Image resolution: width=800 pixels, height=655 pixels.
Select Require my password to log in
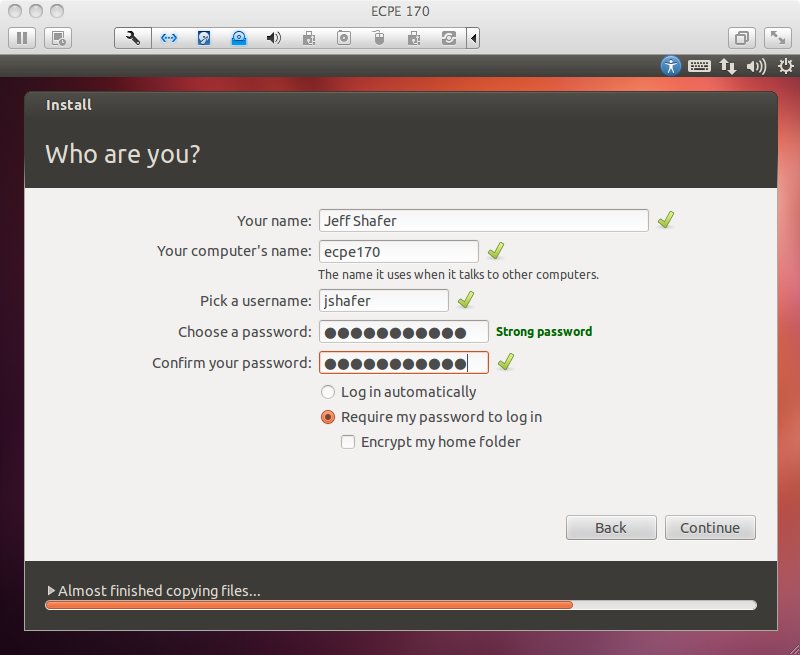coord(328,417)
